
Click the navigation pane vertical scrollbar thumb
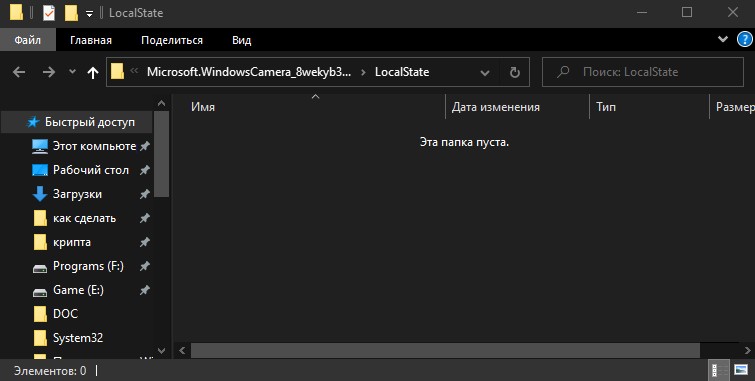pos(161,154)
